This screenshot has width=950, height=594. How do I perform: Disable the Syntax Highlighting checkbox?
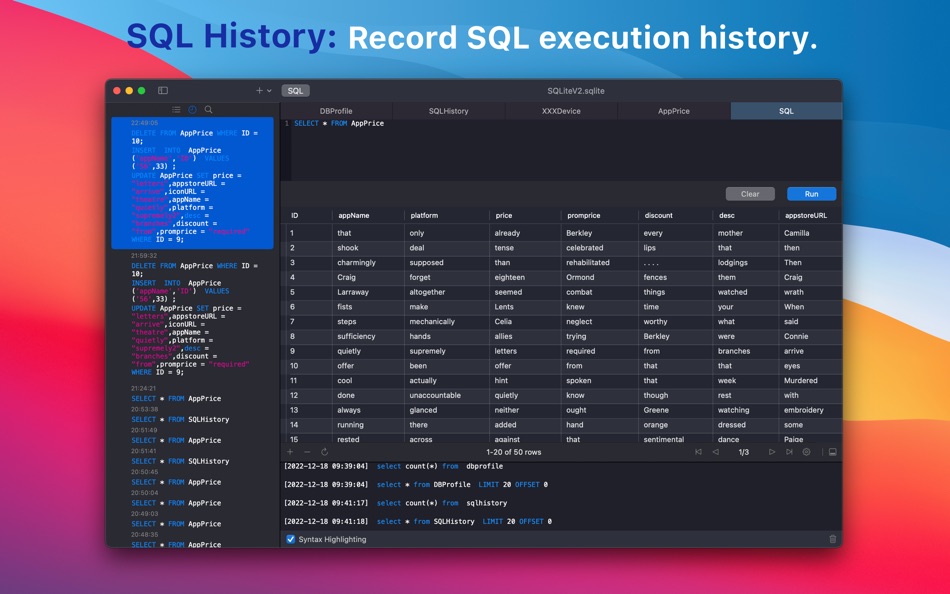(291, 539)
